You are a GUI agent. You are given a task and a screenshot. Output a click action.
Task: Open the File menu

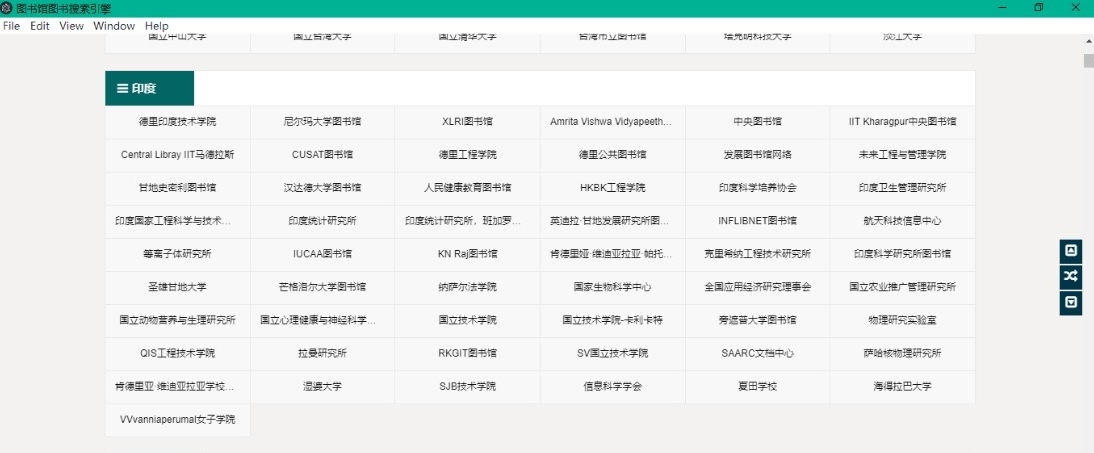click(12, 26)
